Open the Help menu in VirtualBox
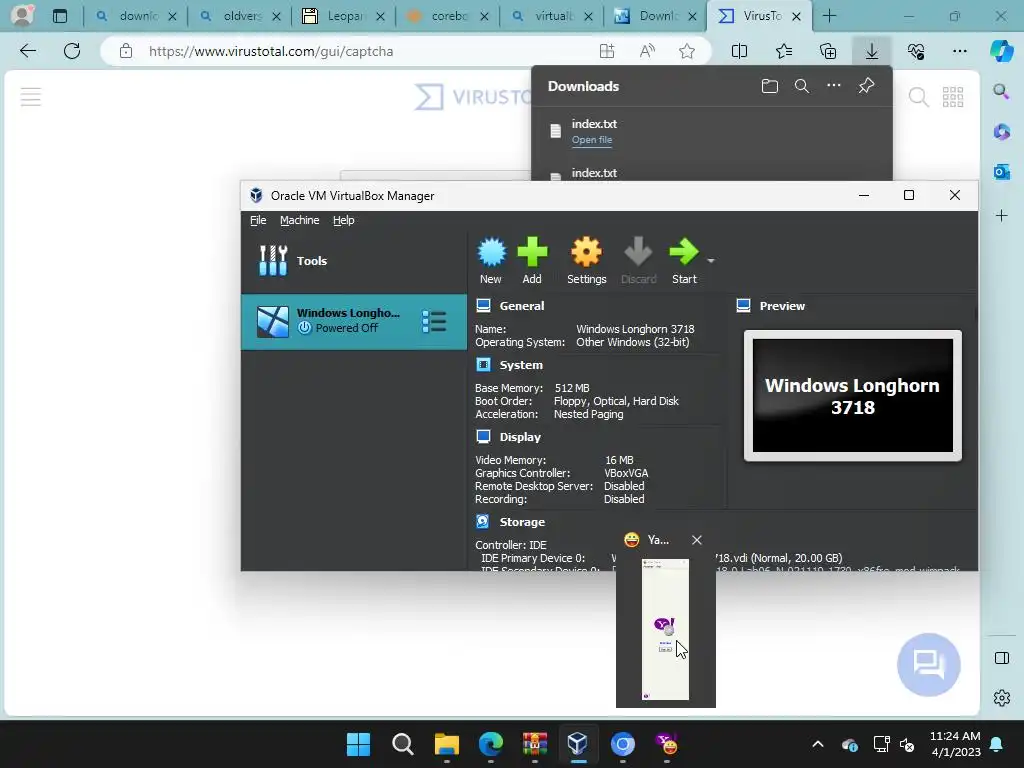This screenshot has height=768, width=1024. 344,220
